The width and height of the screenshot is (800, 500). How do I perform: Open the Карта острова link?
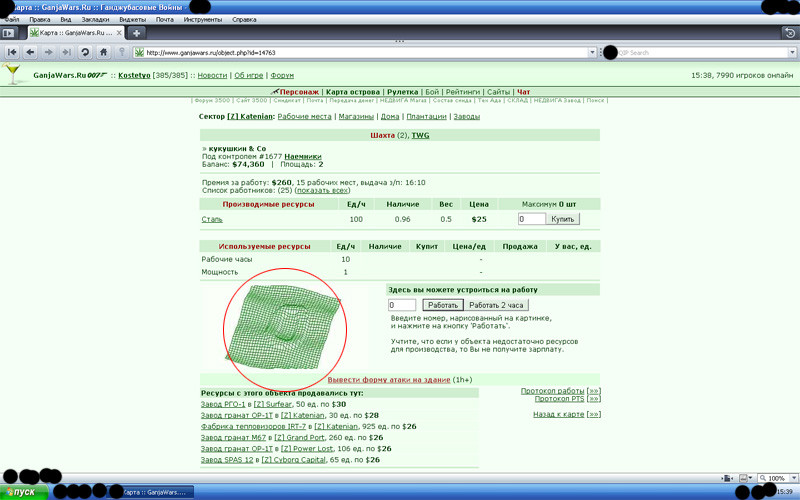tap(353, 92)
